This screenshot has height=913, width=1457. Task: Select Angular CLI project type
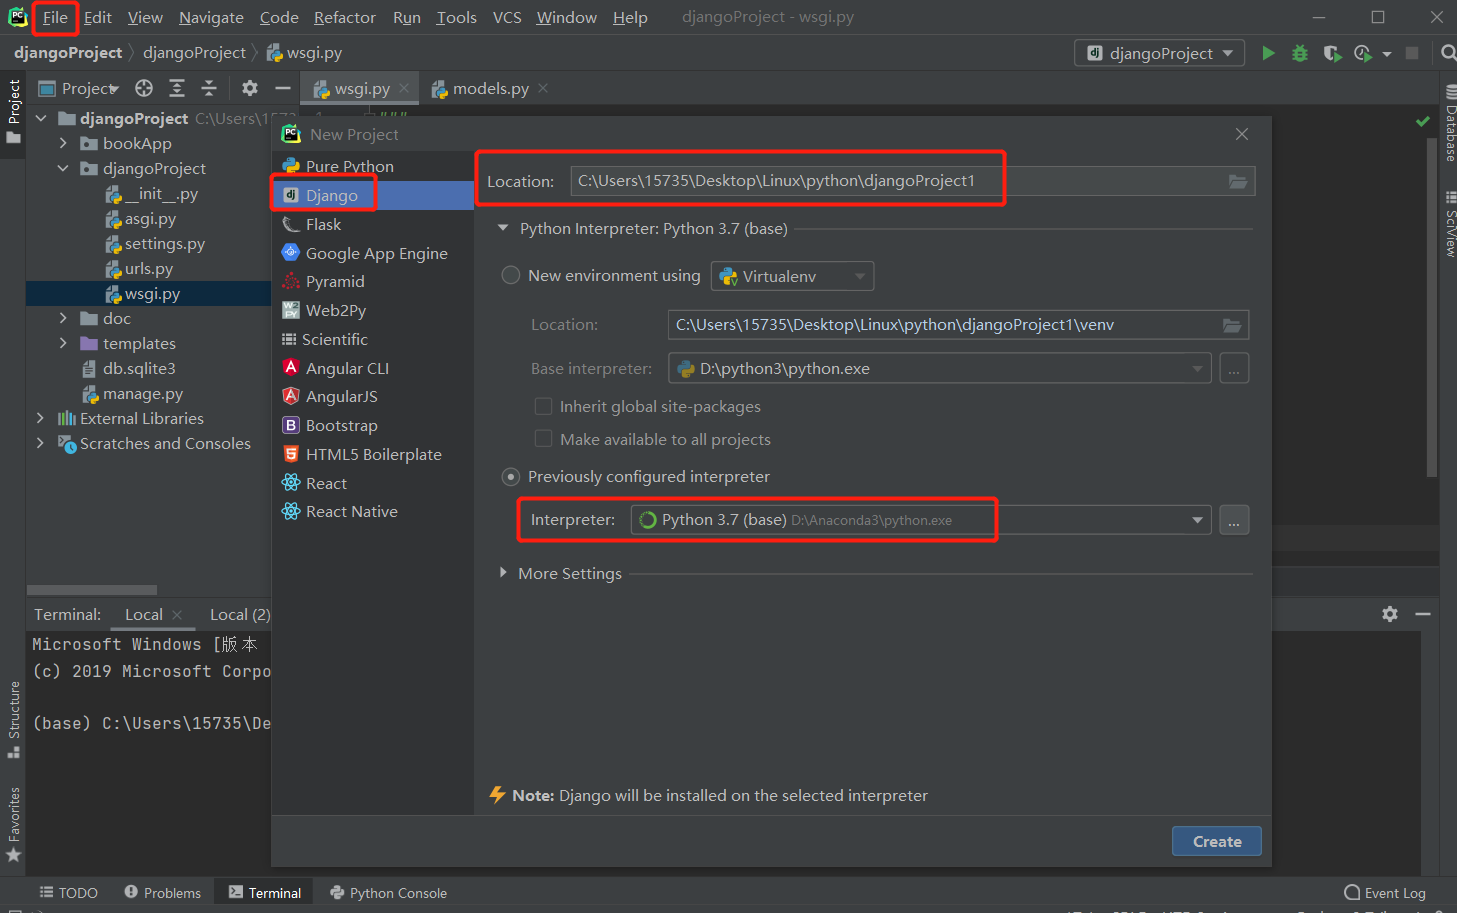click(x=373, y=368)
